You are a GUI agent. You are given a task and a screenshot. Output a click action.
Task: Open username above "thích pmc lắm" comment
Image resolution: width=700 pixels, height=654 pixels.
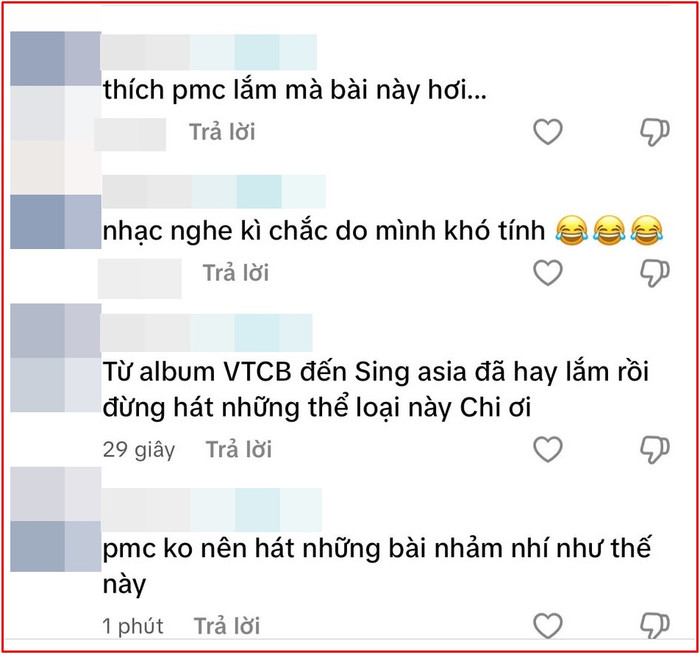(208, 52)
